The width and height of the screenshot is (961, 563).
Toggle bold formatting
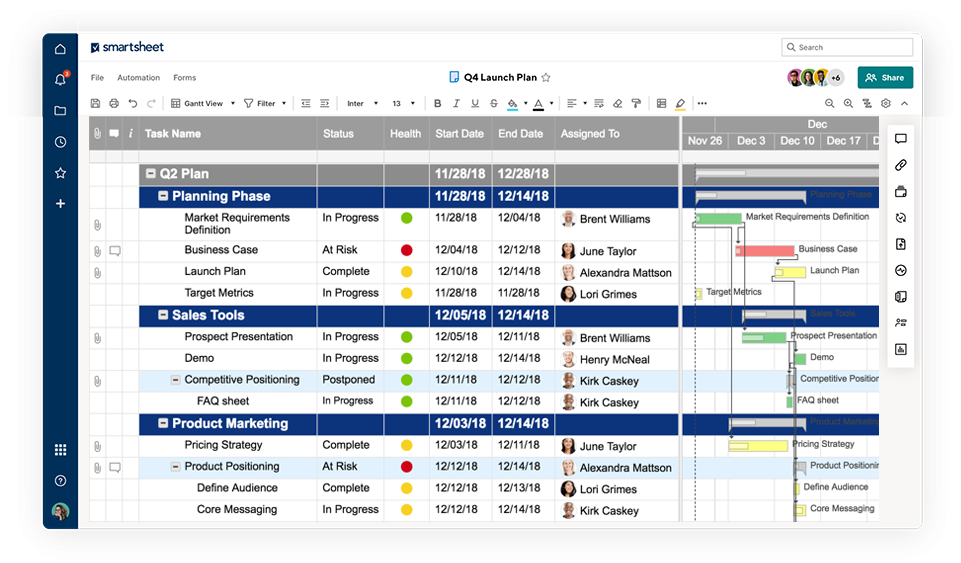(437, 103)
